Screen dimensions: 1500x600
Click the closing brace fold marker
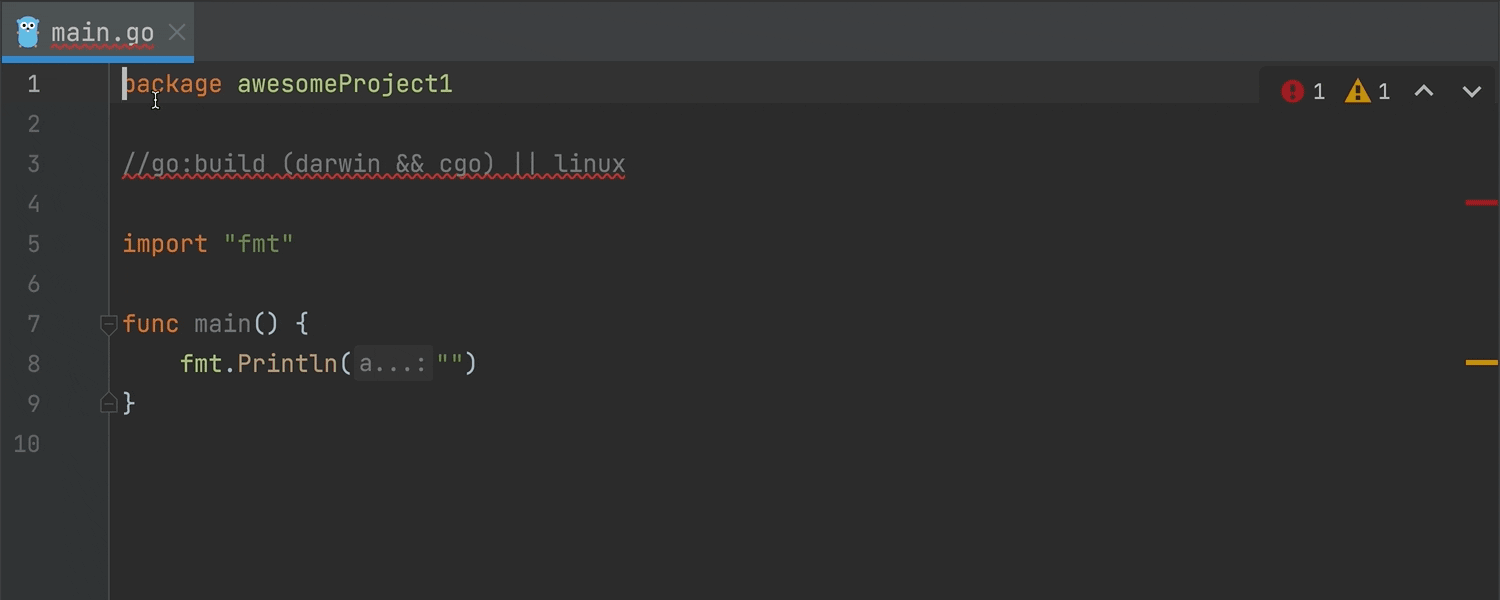pos(109,403)
